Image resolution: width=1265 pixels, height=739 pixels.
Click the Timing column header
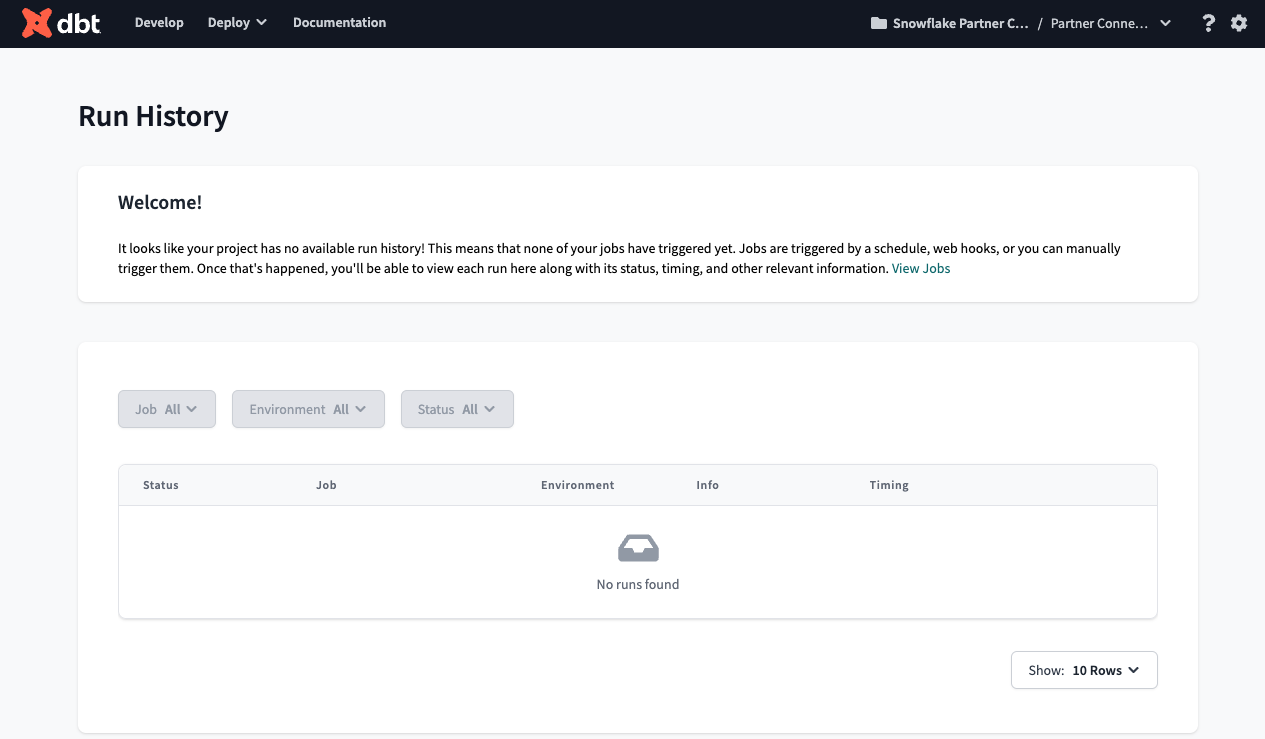(889, 485)
